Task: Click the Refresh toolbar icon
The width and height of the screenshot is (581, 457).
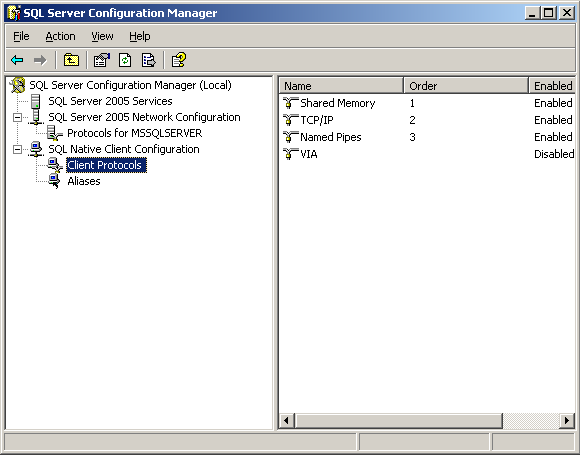Action: click(125, 60)
